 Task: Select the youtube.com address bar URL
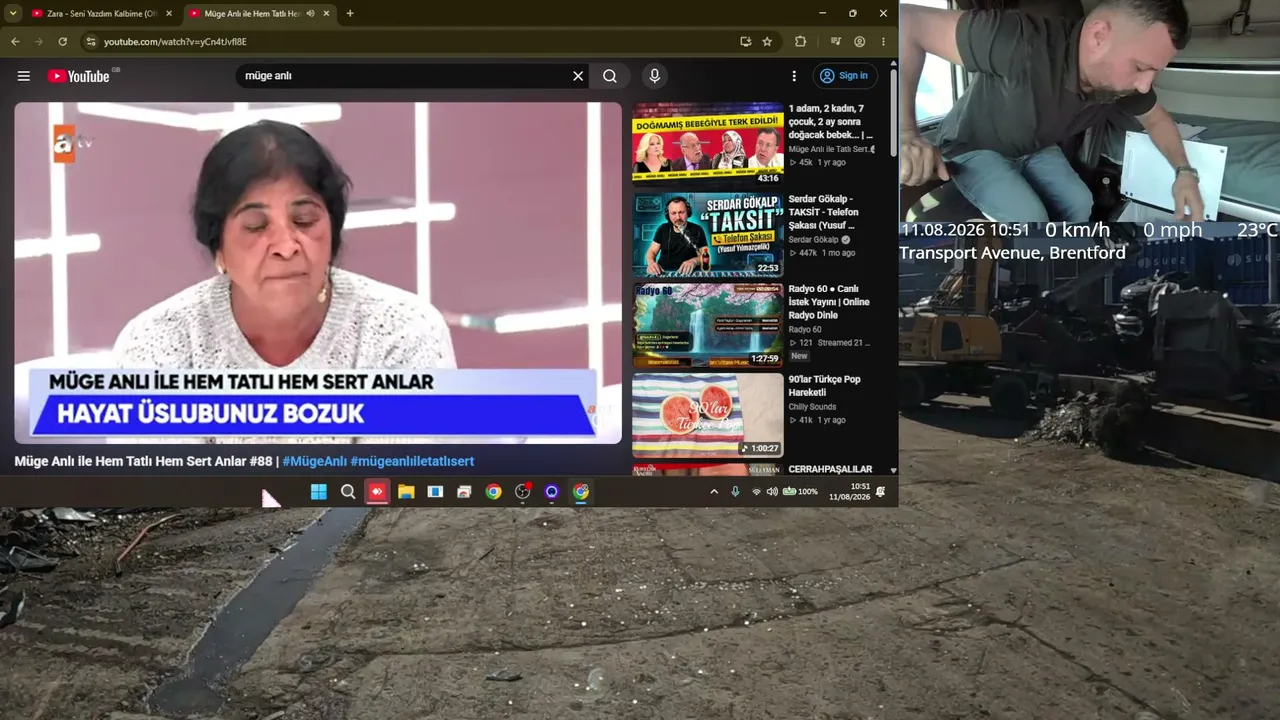tap(175, 42)
